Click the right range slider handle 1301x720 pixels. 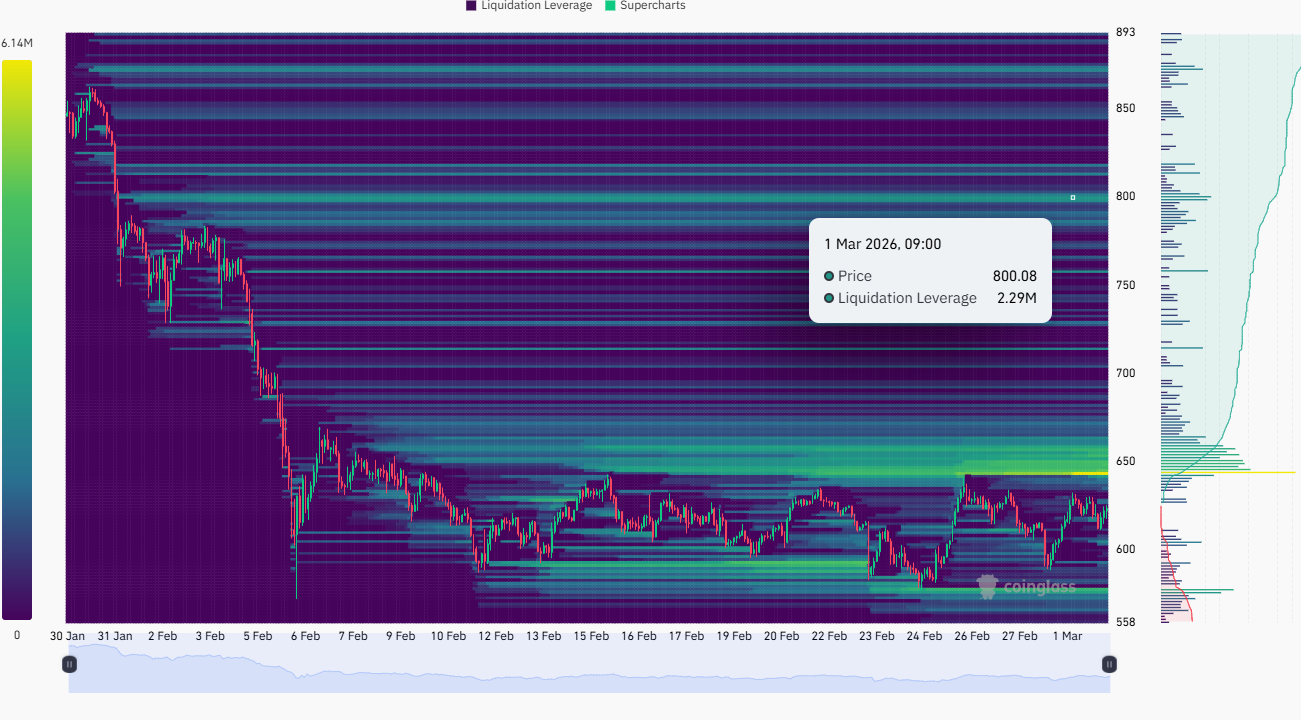click(1108, 664)
